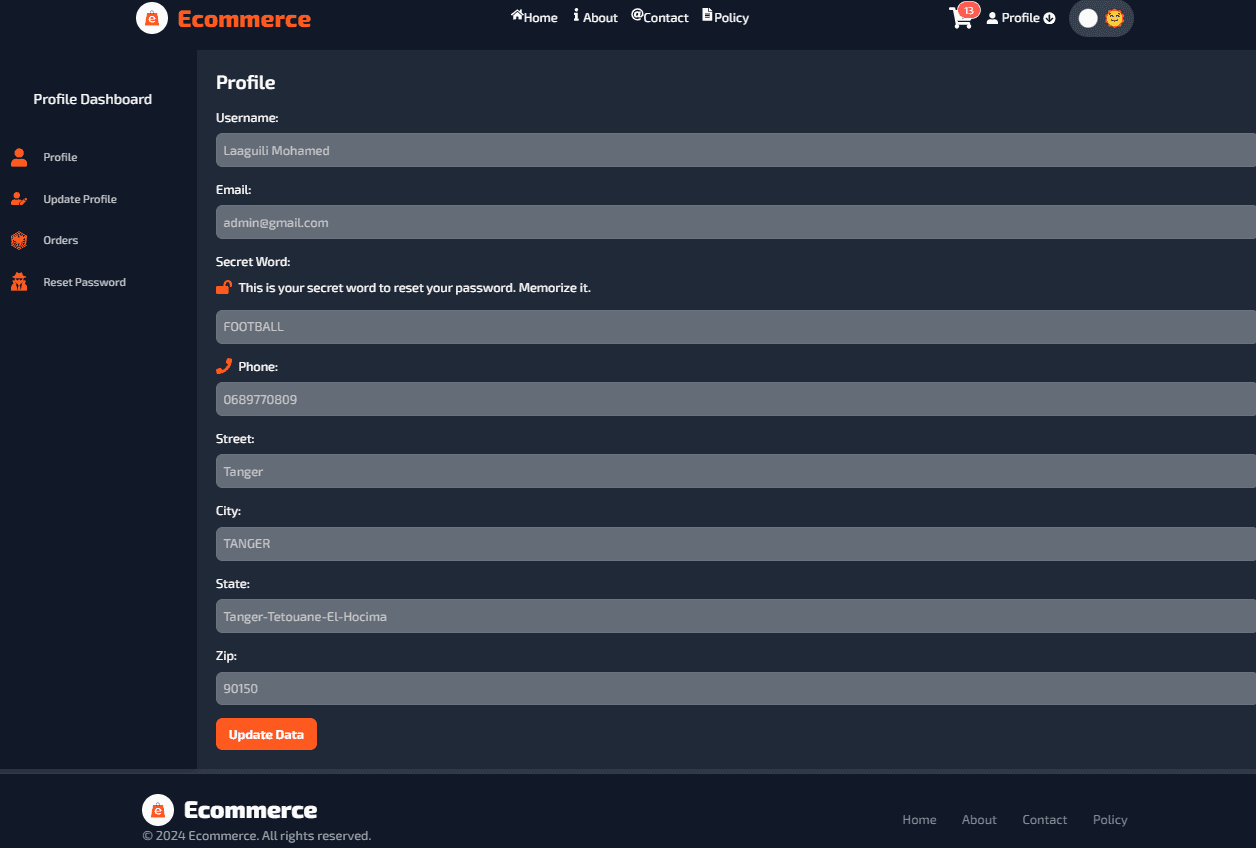The width and height of the screenshot is (1256, 848).
Task: Click the shopping cart icon in header
Action: point(962,19)
